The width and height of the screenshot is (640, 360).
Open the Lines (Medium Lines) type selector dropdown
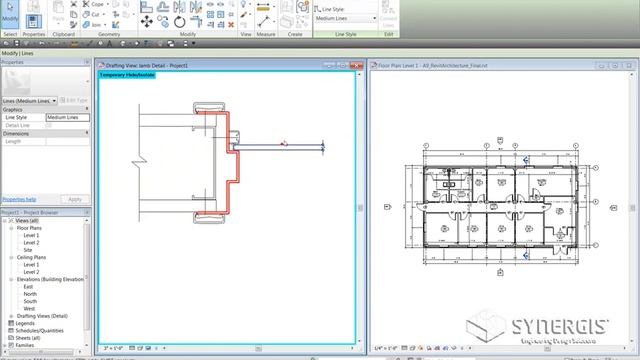[x=29, y=100]
